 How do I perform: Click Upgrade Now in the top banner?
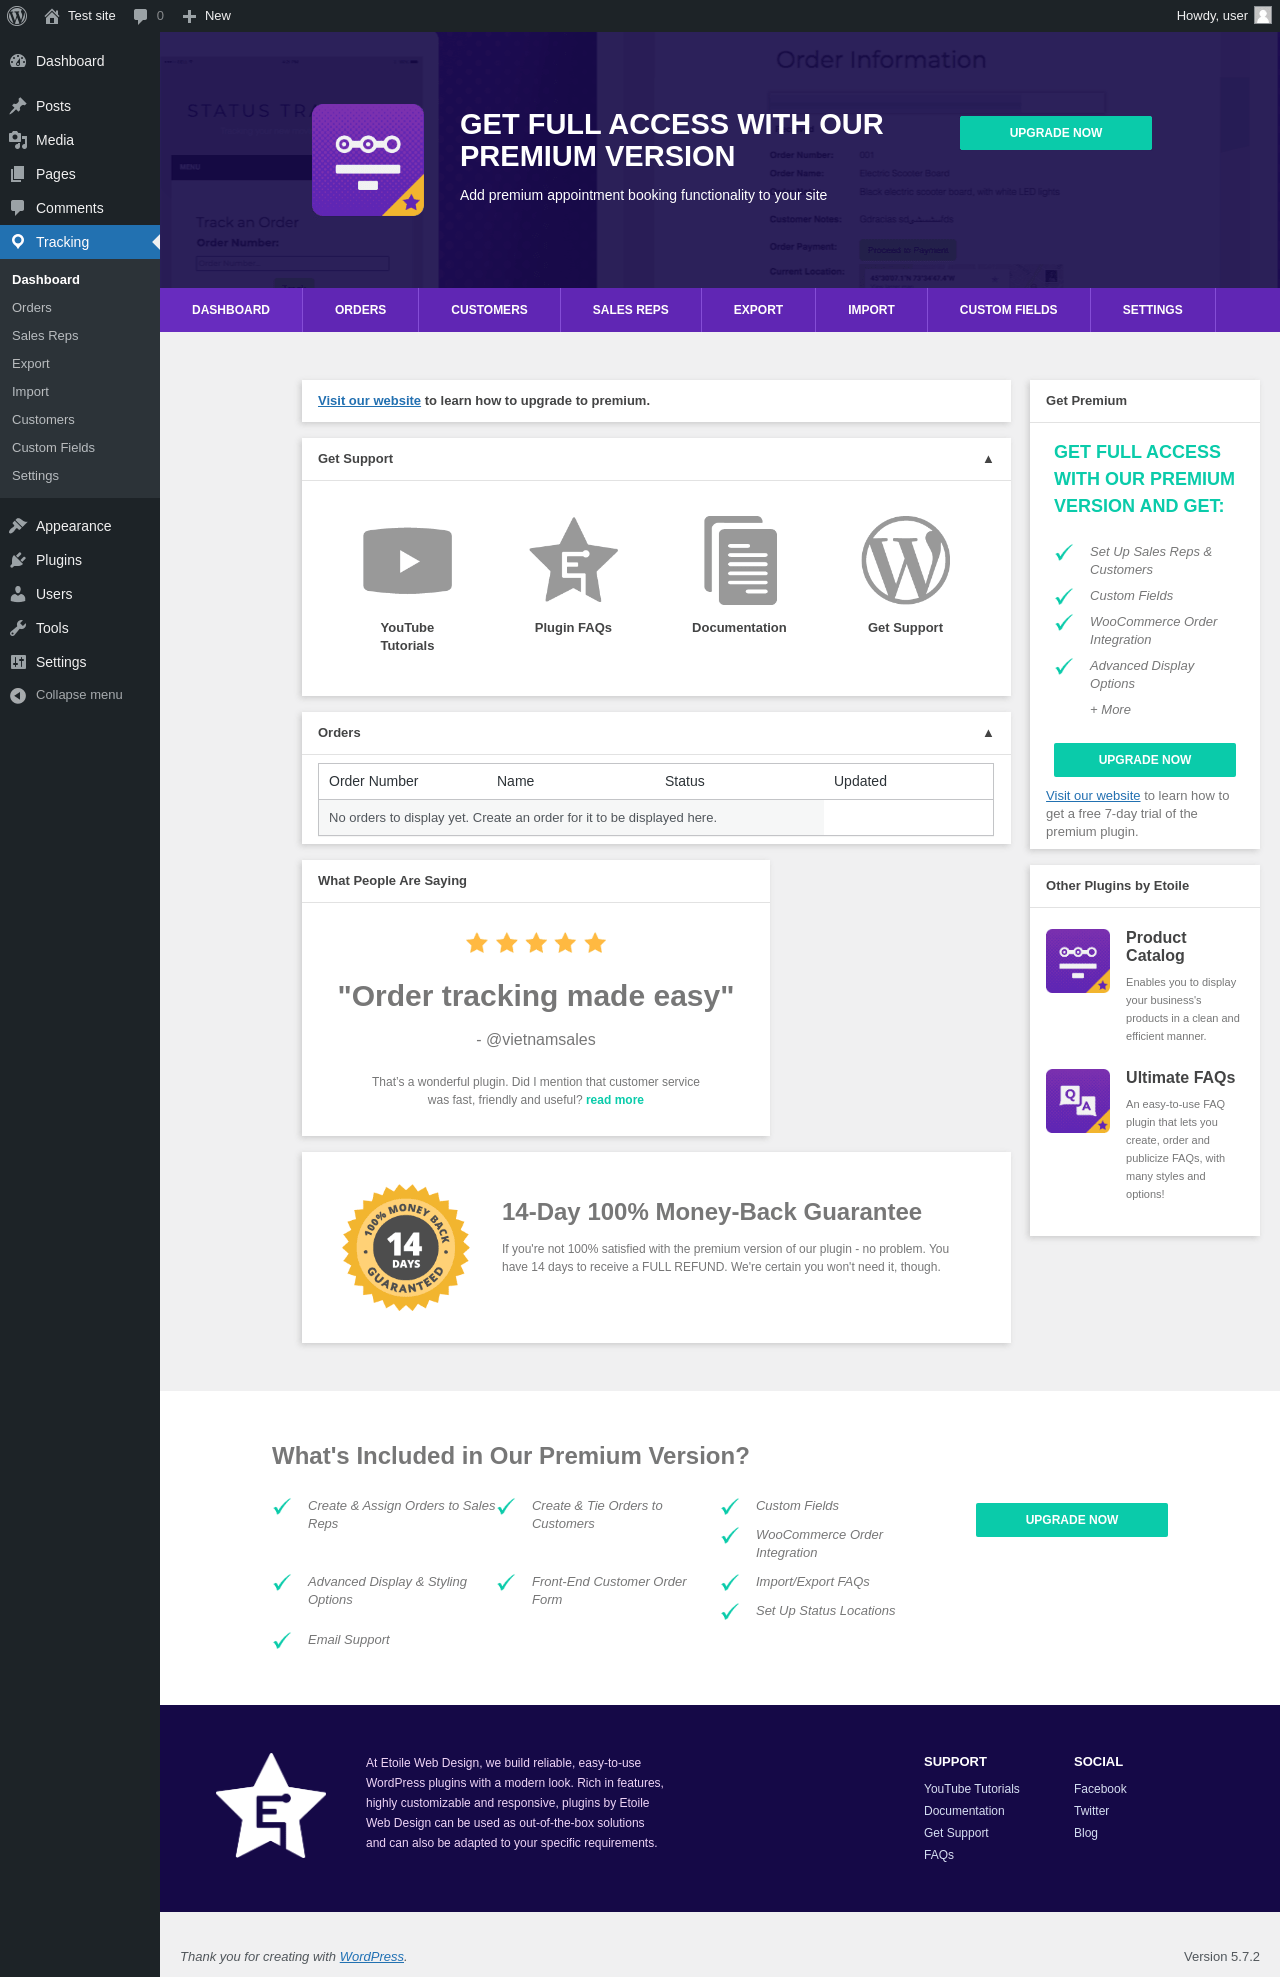point(1056,133)
